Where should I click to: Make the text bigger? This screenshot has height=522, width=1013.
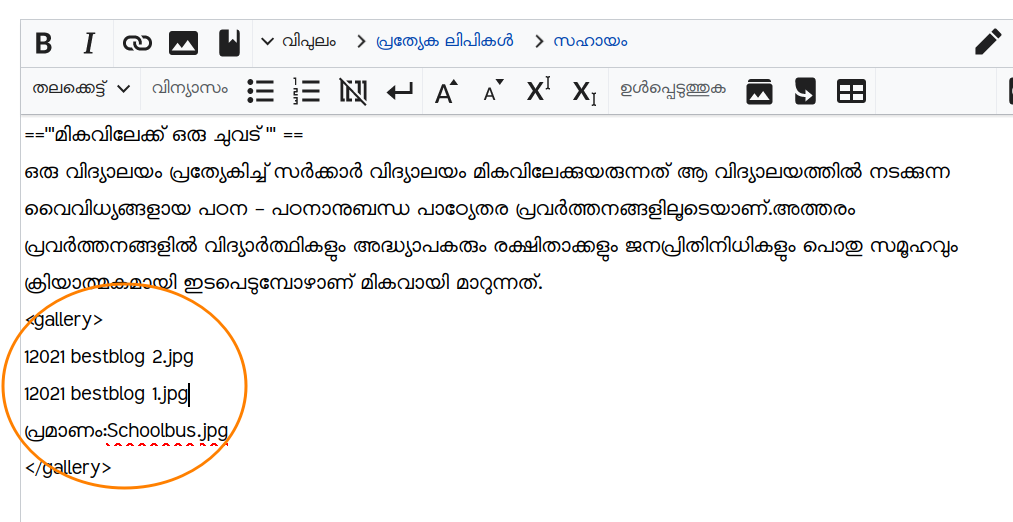(x=446, y=92)
